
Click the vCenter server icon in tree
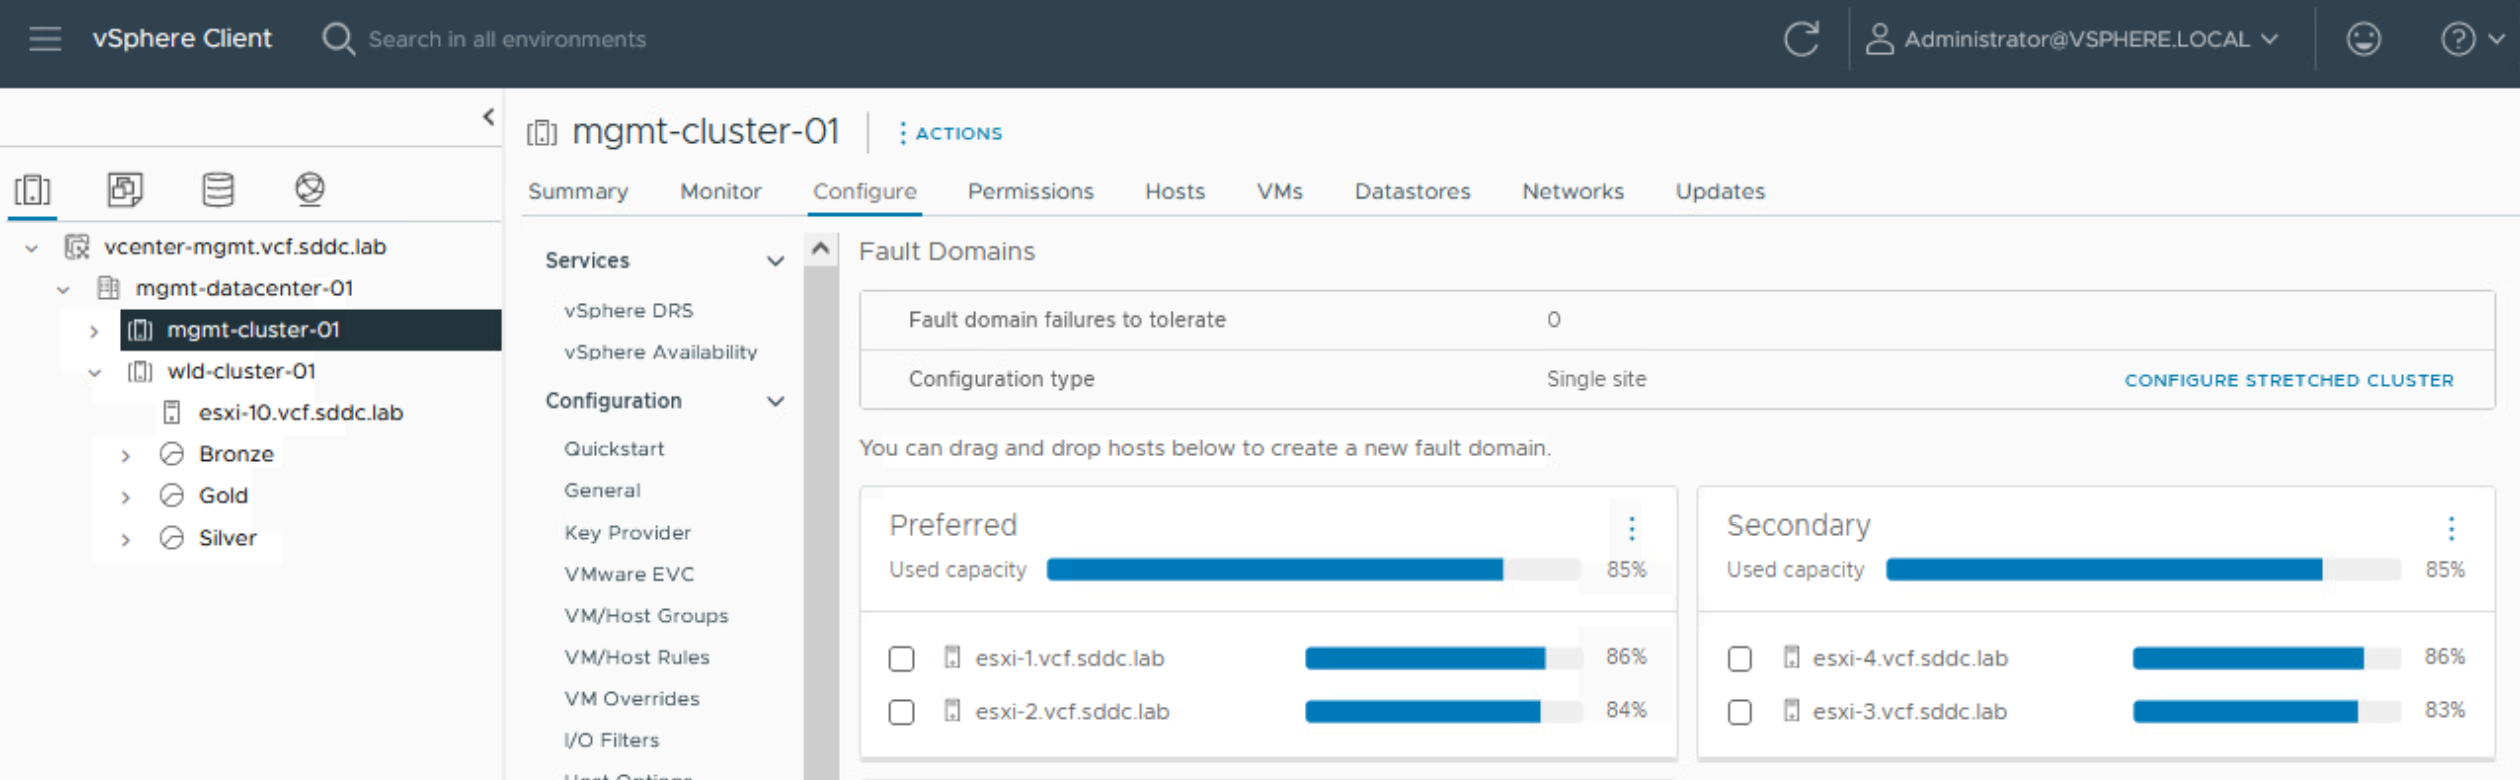coord(77,247)
